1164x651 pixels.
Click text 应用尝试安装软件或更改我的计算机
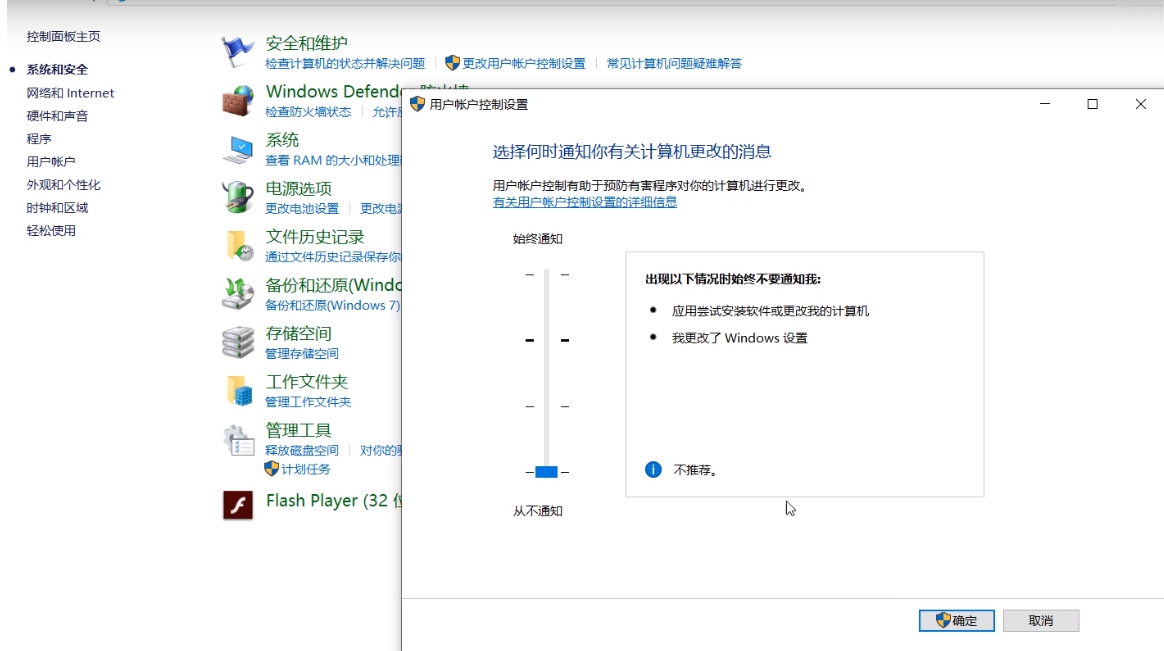pyautogui.click(x=770, y=311)
